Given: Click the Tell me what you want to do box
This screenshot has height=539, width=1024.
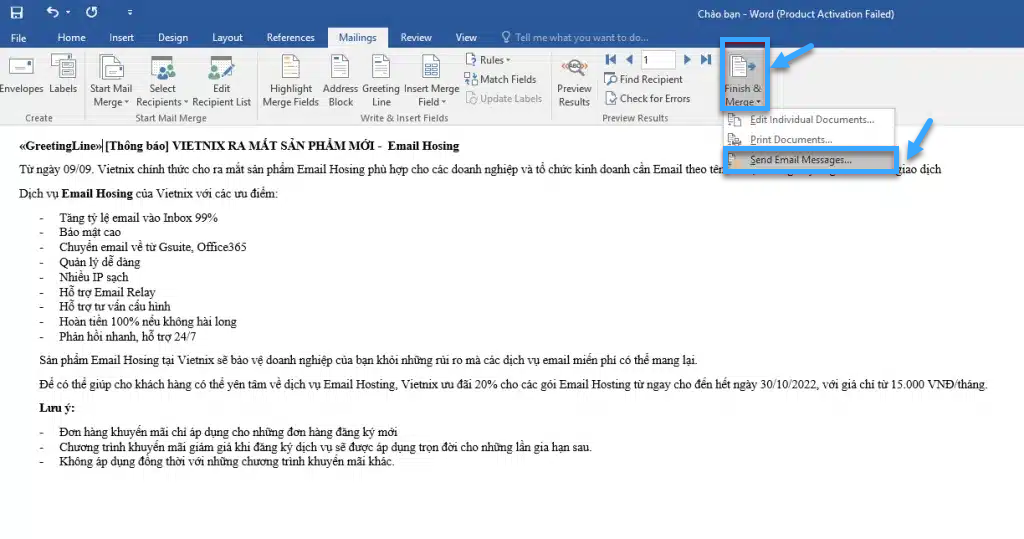Looking at the screenshot, I should tap(575, 38).
